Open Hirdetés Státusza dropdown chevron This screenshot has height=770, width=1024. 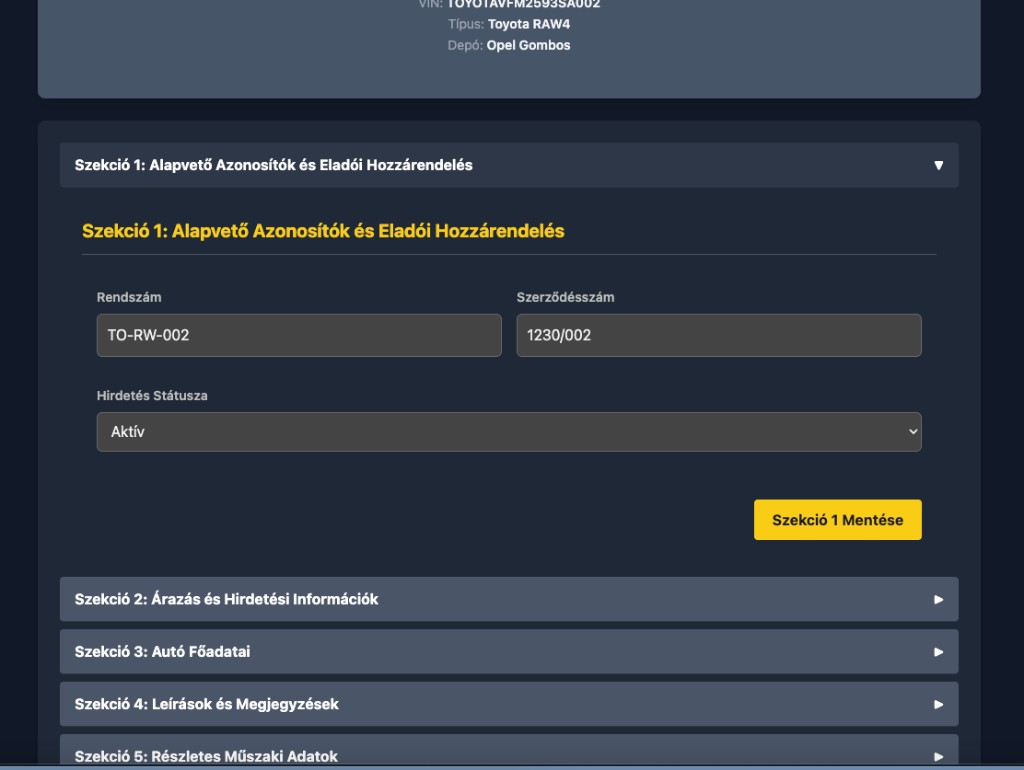coord(913,432)
